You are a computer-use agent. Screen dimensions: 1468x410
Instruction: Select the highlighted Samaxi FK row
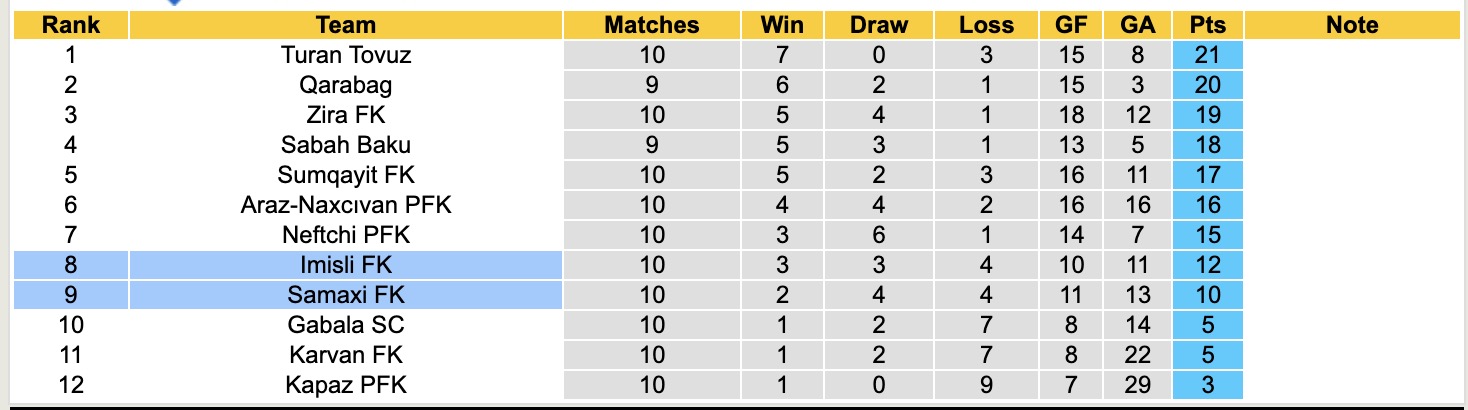(x=628, y=295)
